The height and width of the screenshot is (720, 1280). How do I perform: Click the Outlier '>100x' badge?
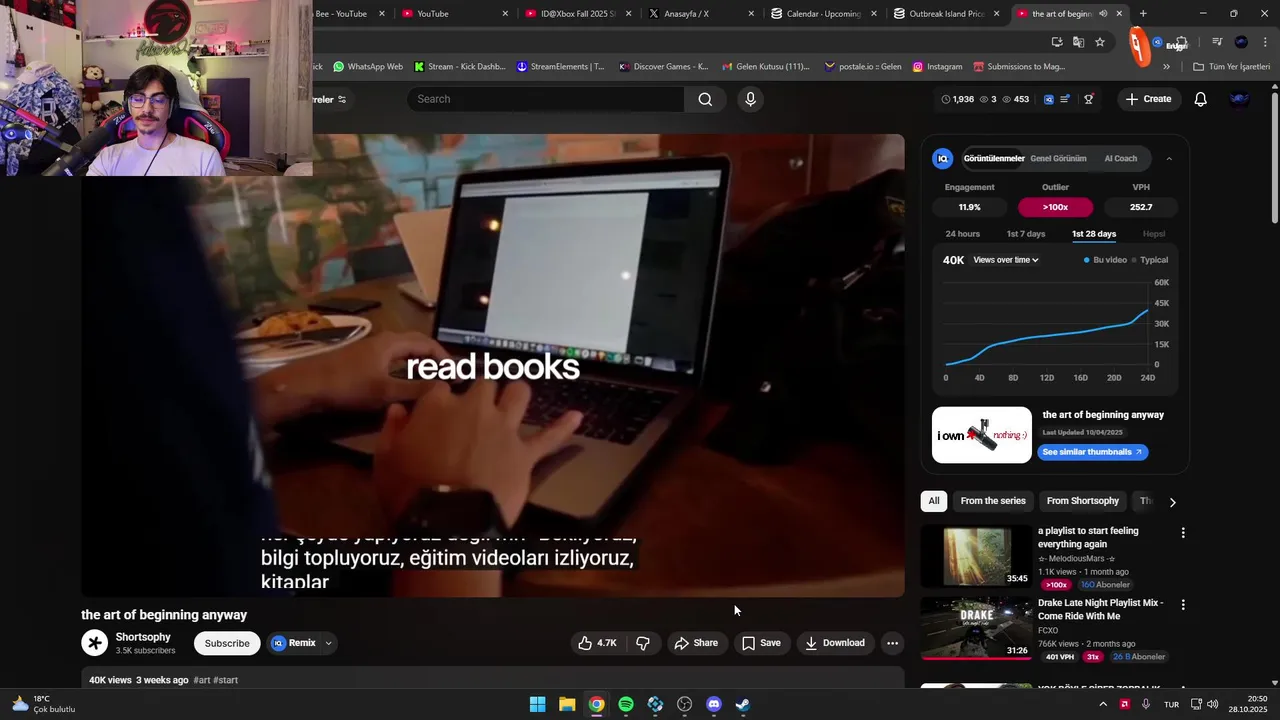(1055, 207)
